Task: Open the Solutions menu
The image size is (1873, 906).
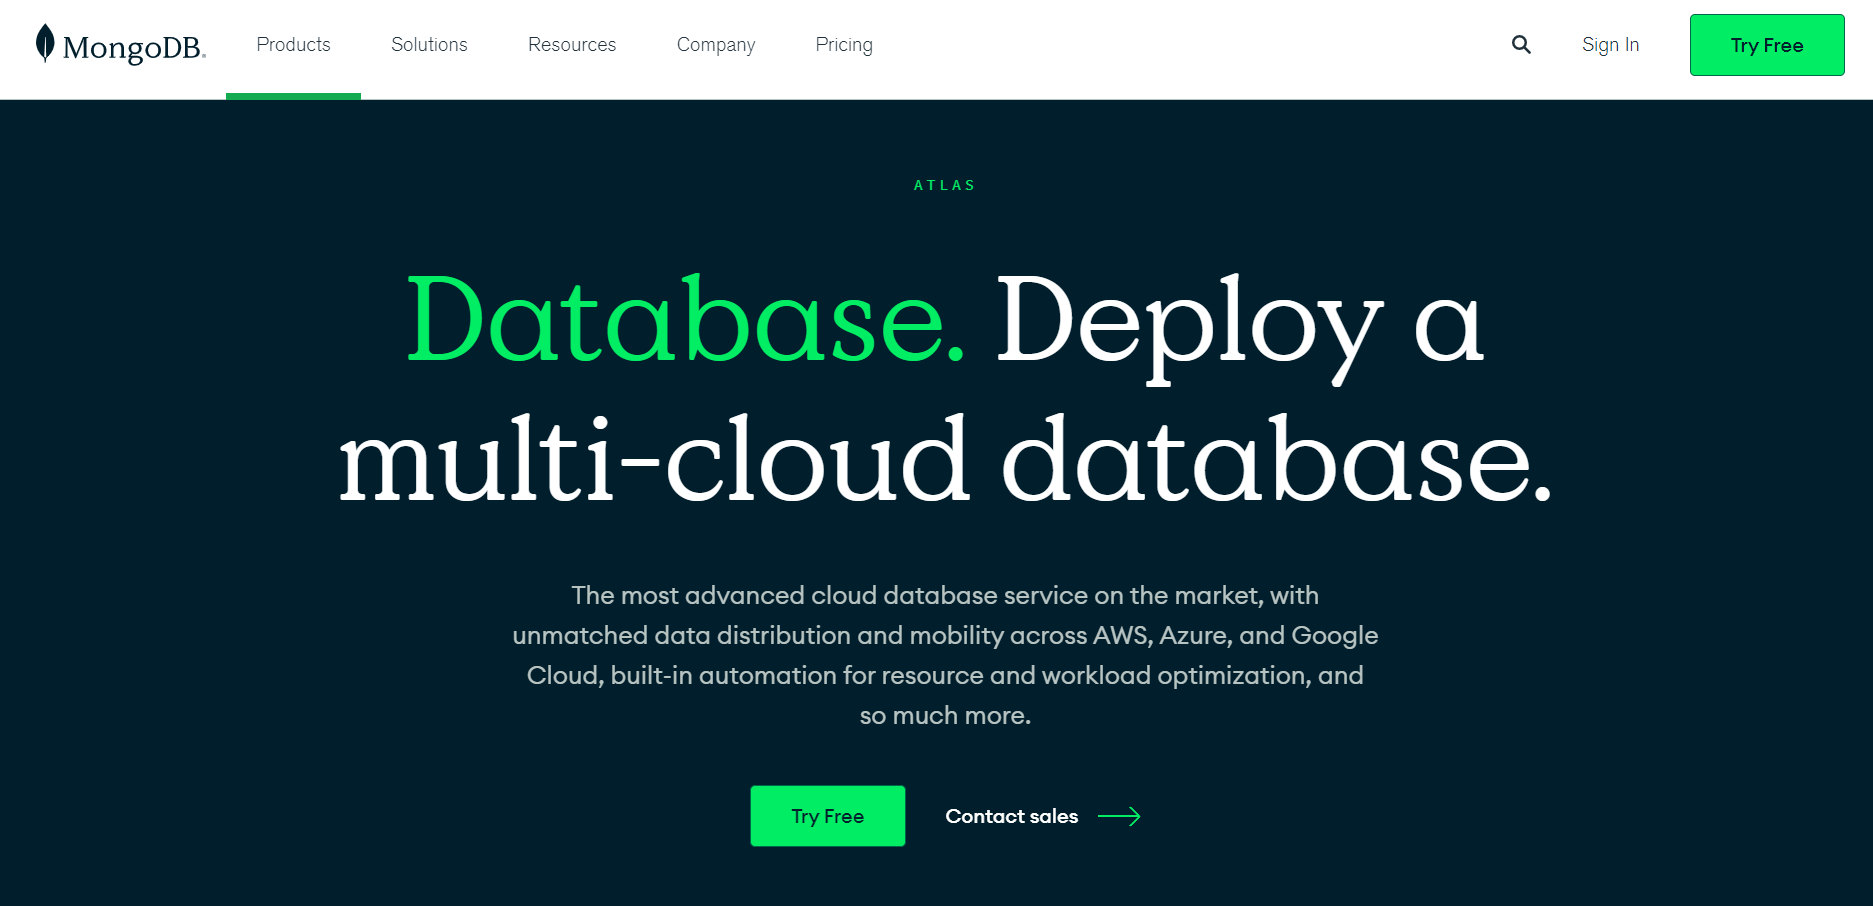Action: pos(429,45)
